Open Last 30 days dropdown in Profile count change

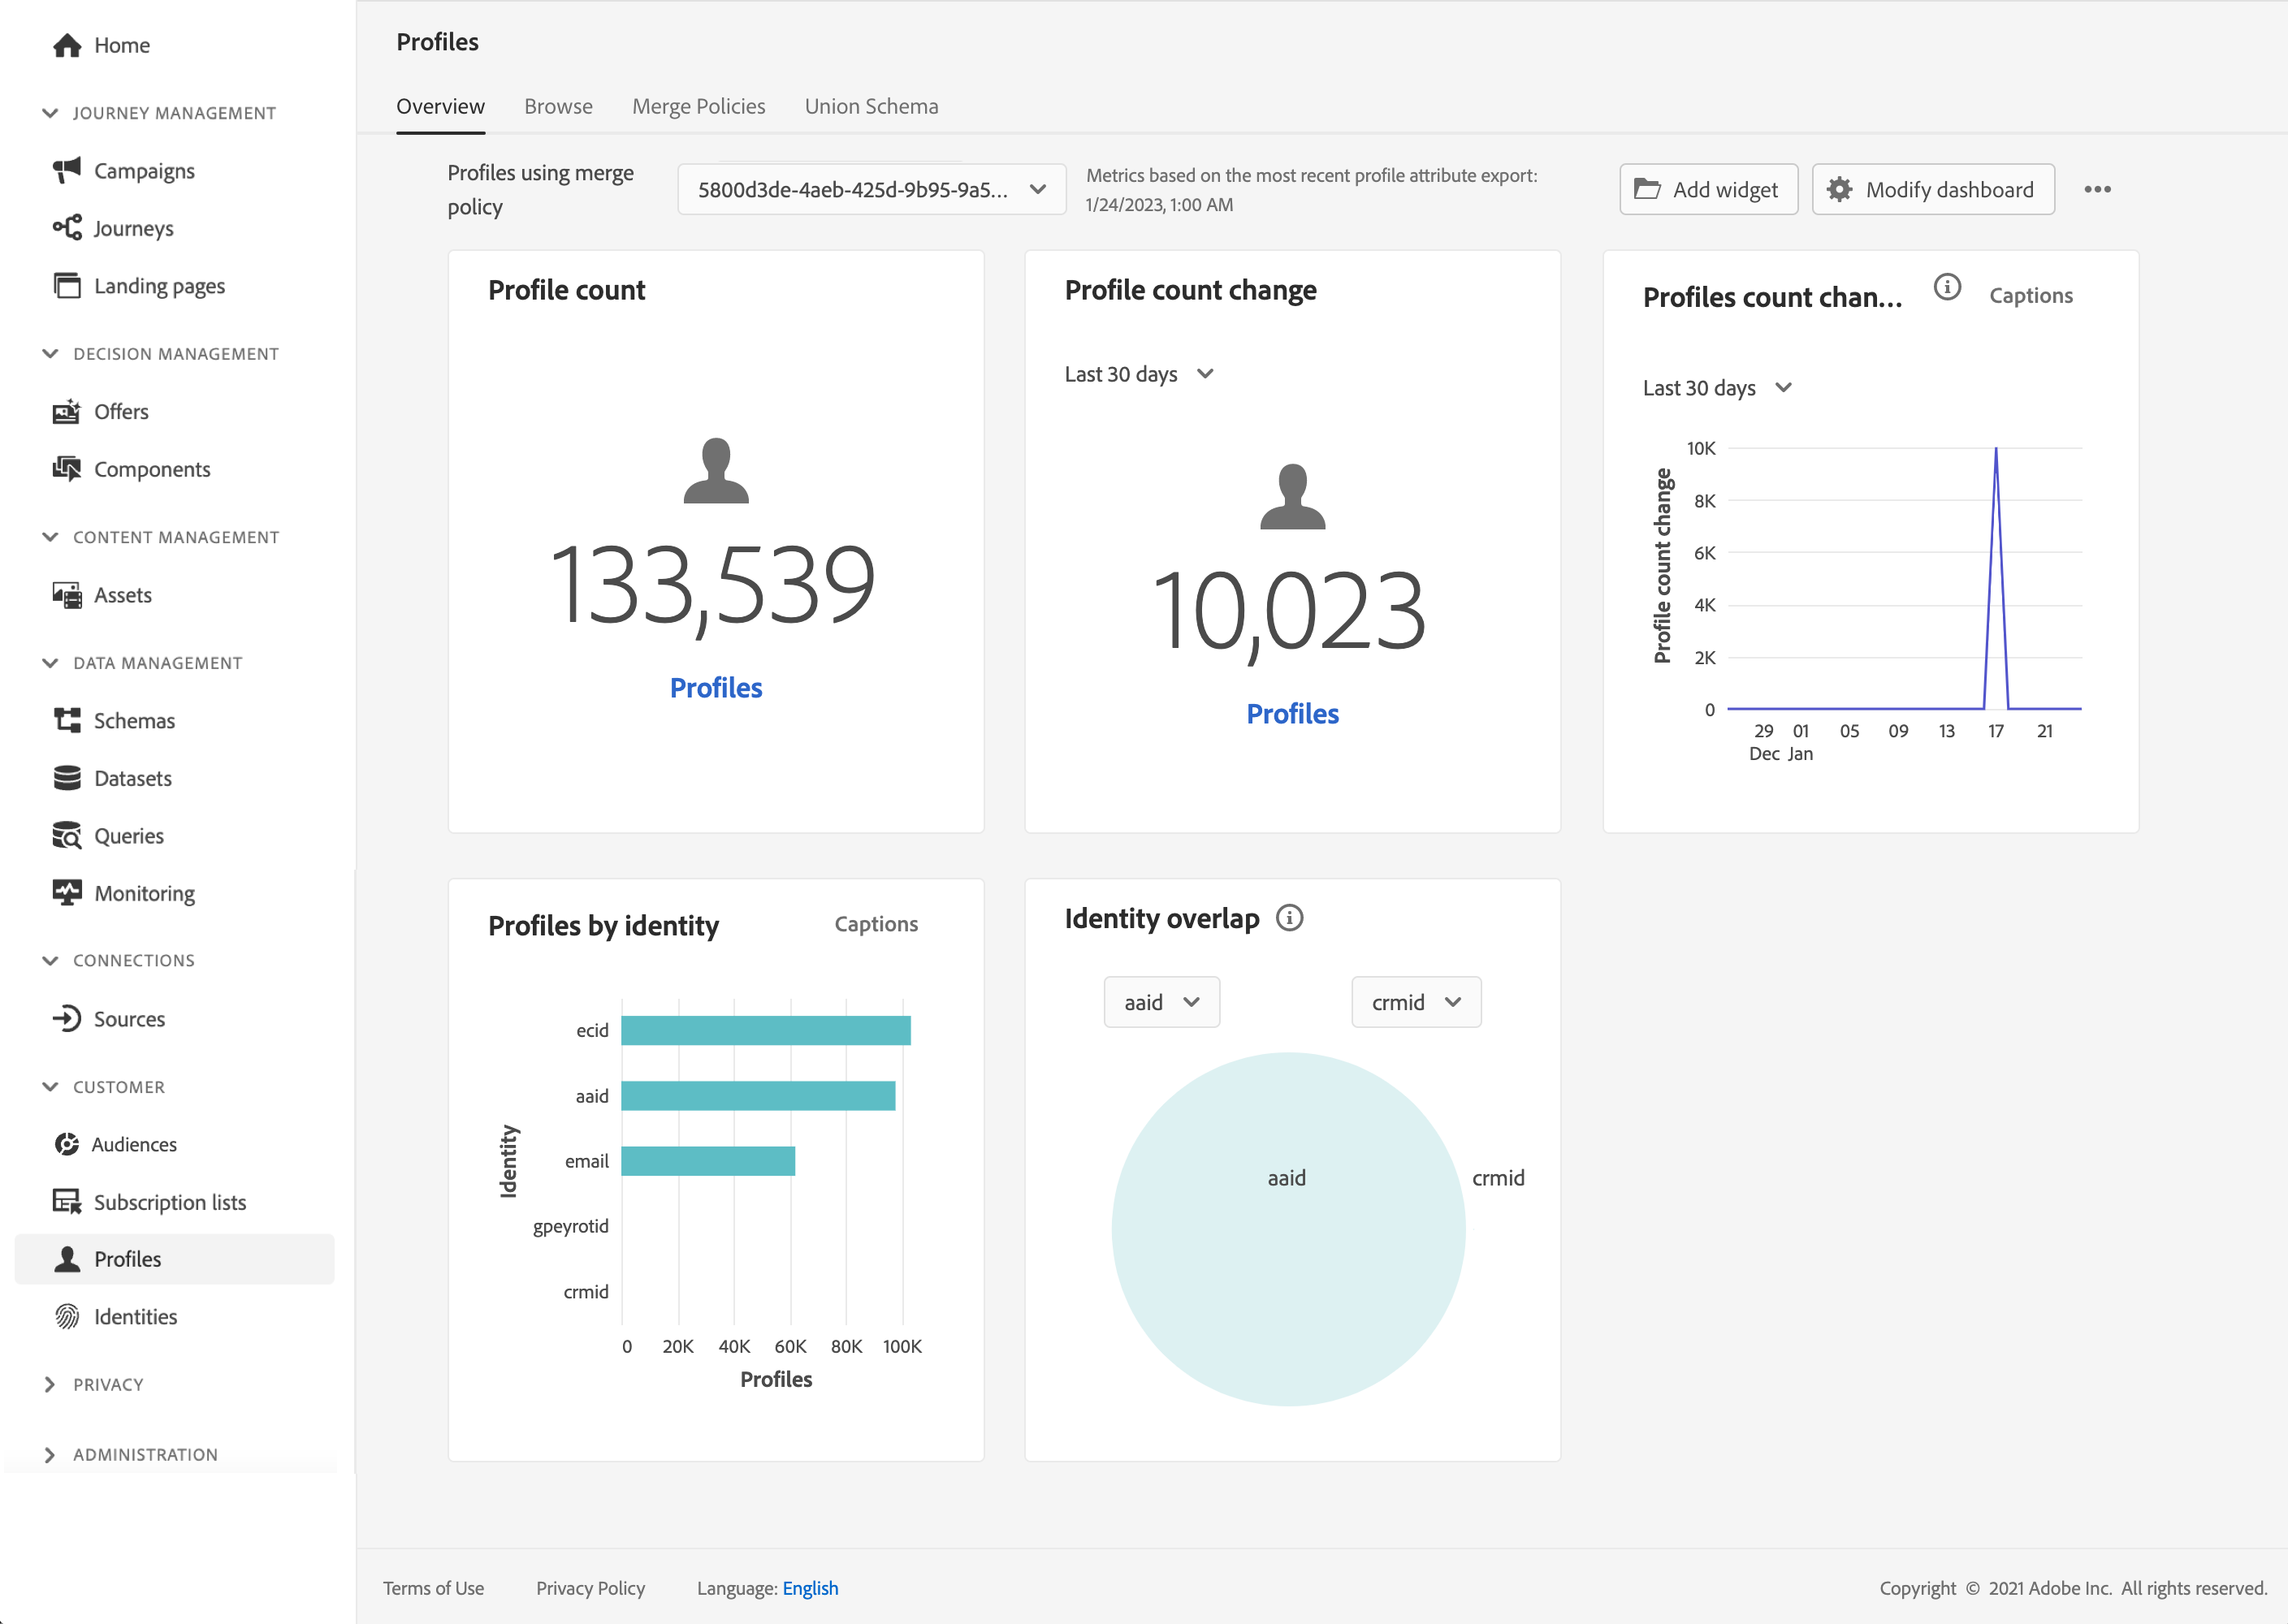(1139, 374)
